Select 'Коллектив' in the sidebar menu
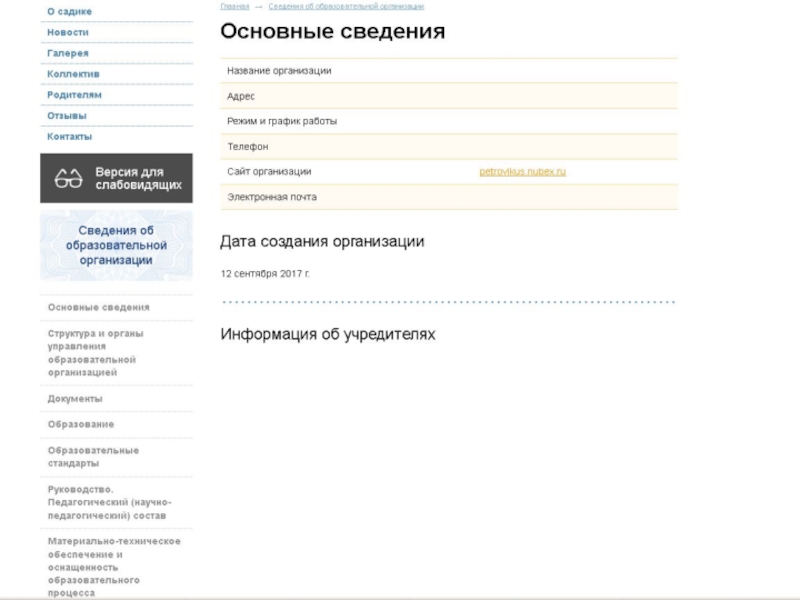Screen dimensions: 800x600 click(x=73, y=74)
